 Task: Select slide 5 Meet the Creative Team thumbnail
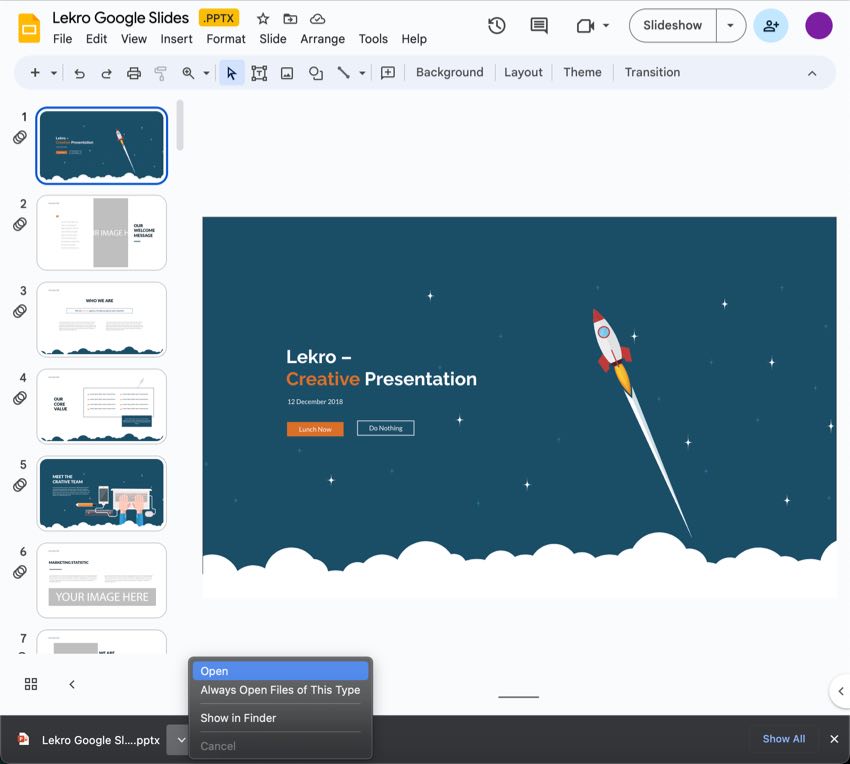[x=101, y=493]
